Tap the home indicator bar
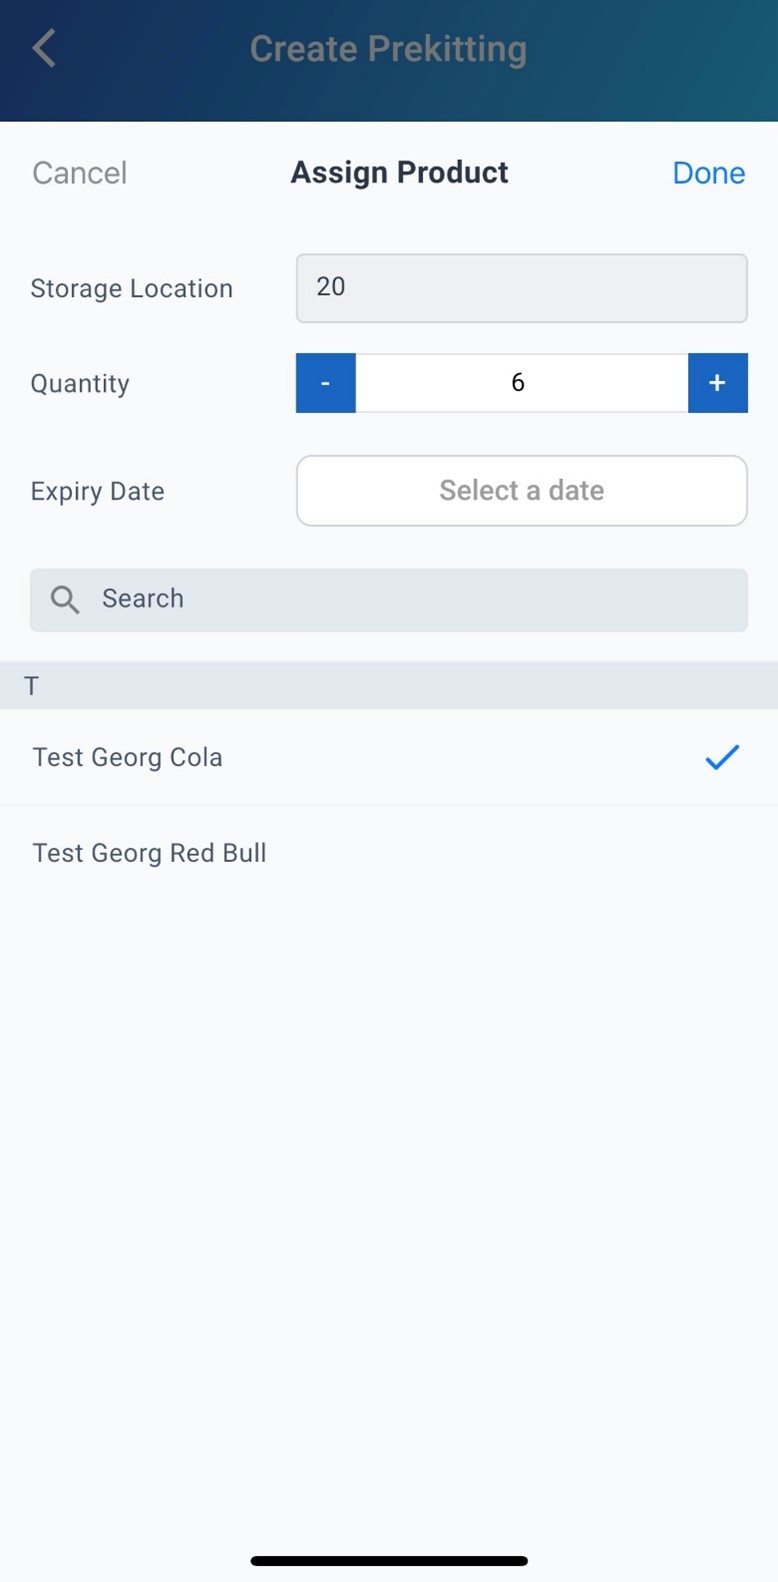778x1582 pixels. coord(389,1560)
